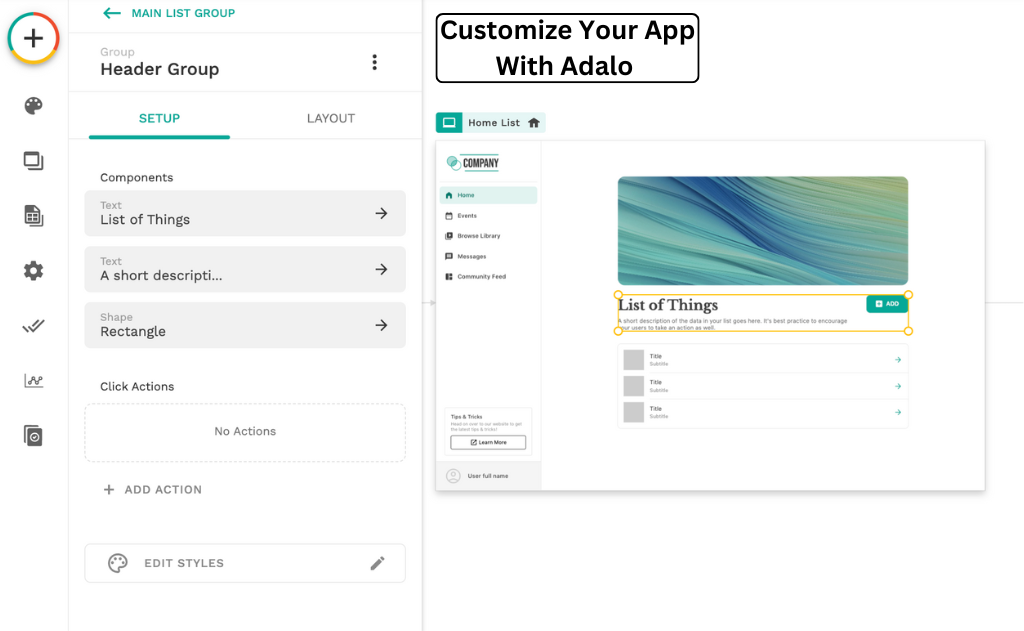Open the Version History icon in sidebar
This screenshot has height=631, width=1024.
pos(34,436)
